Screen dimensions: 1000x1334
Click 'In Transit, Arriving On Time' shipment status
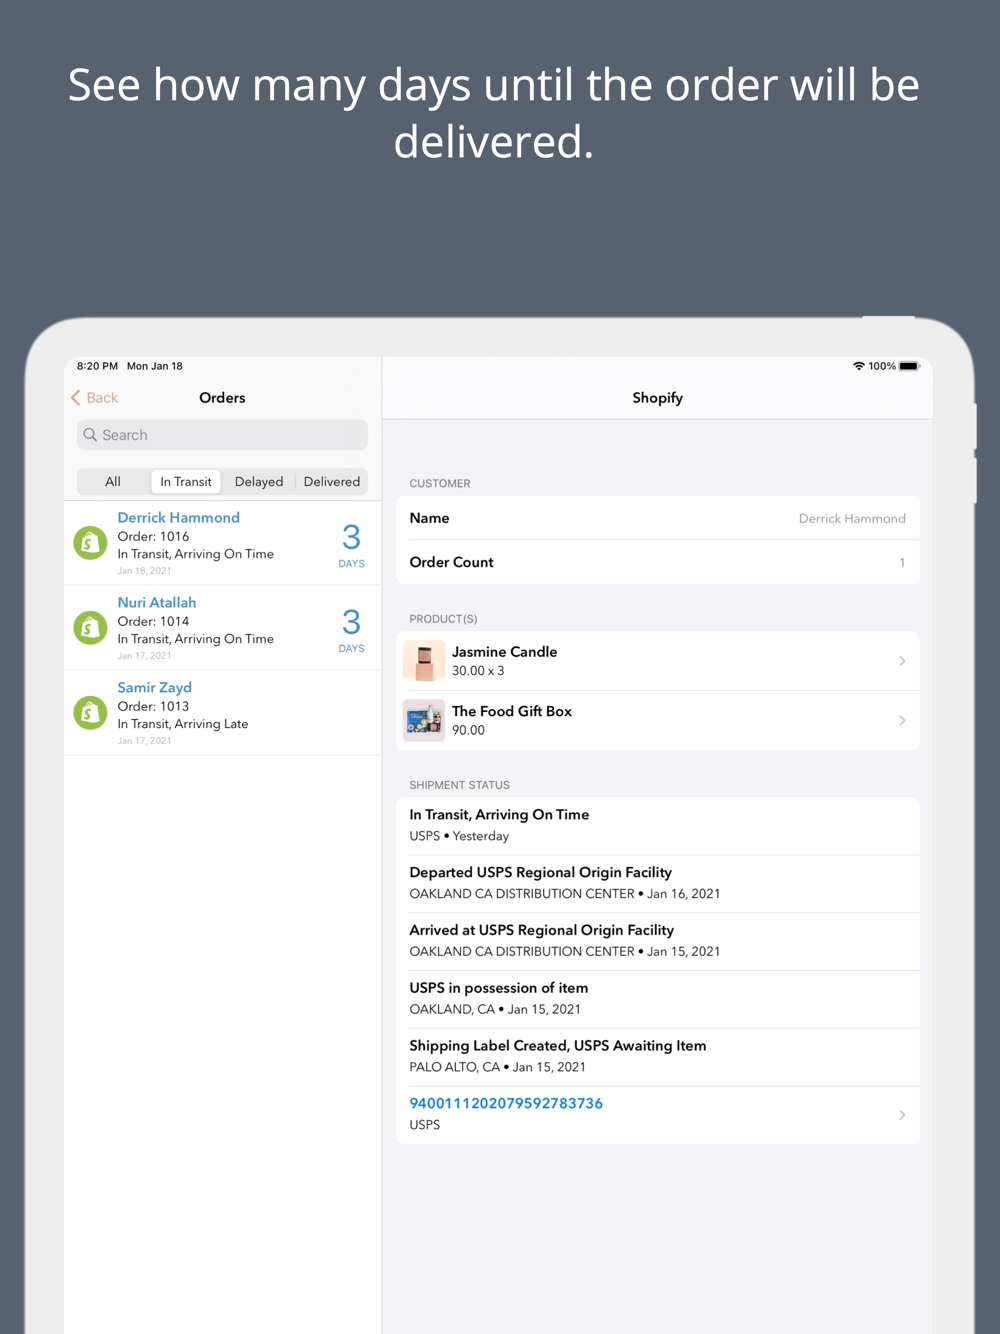(499, 815)
